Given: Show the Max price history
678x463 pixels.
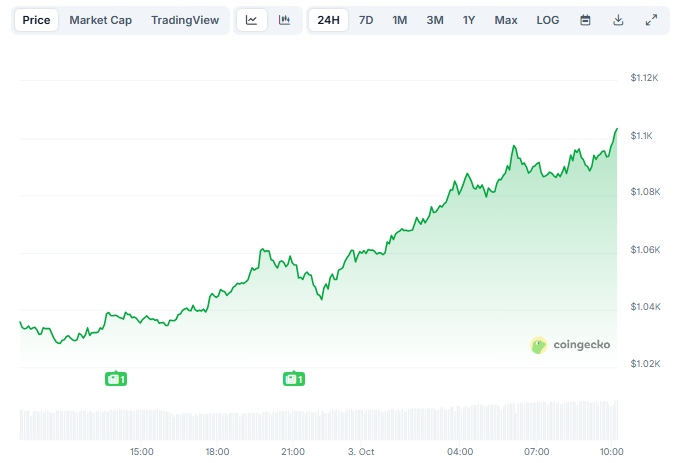Looking at the screenshot, I should coord(506,20).
